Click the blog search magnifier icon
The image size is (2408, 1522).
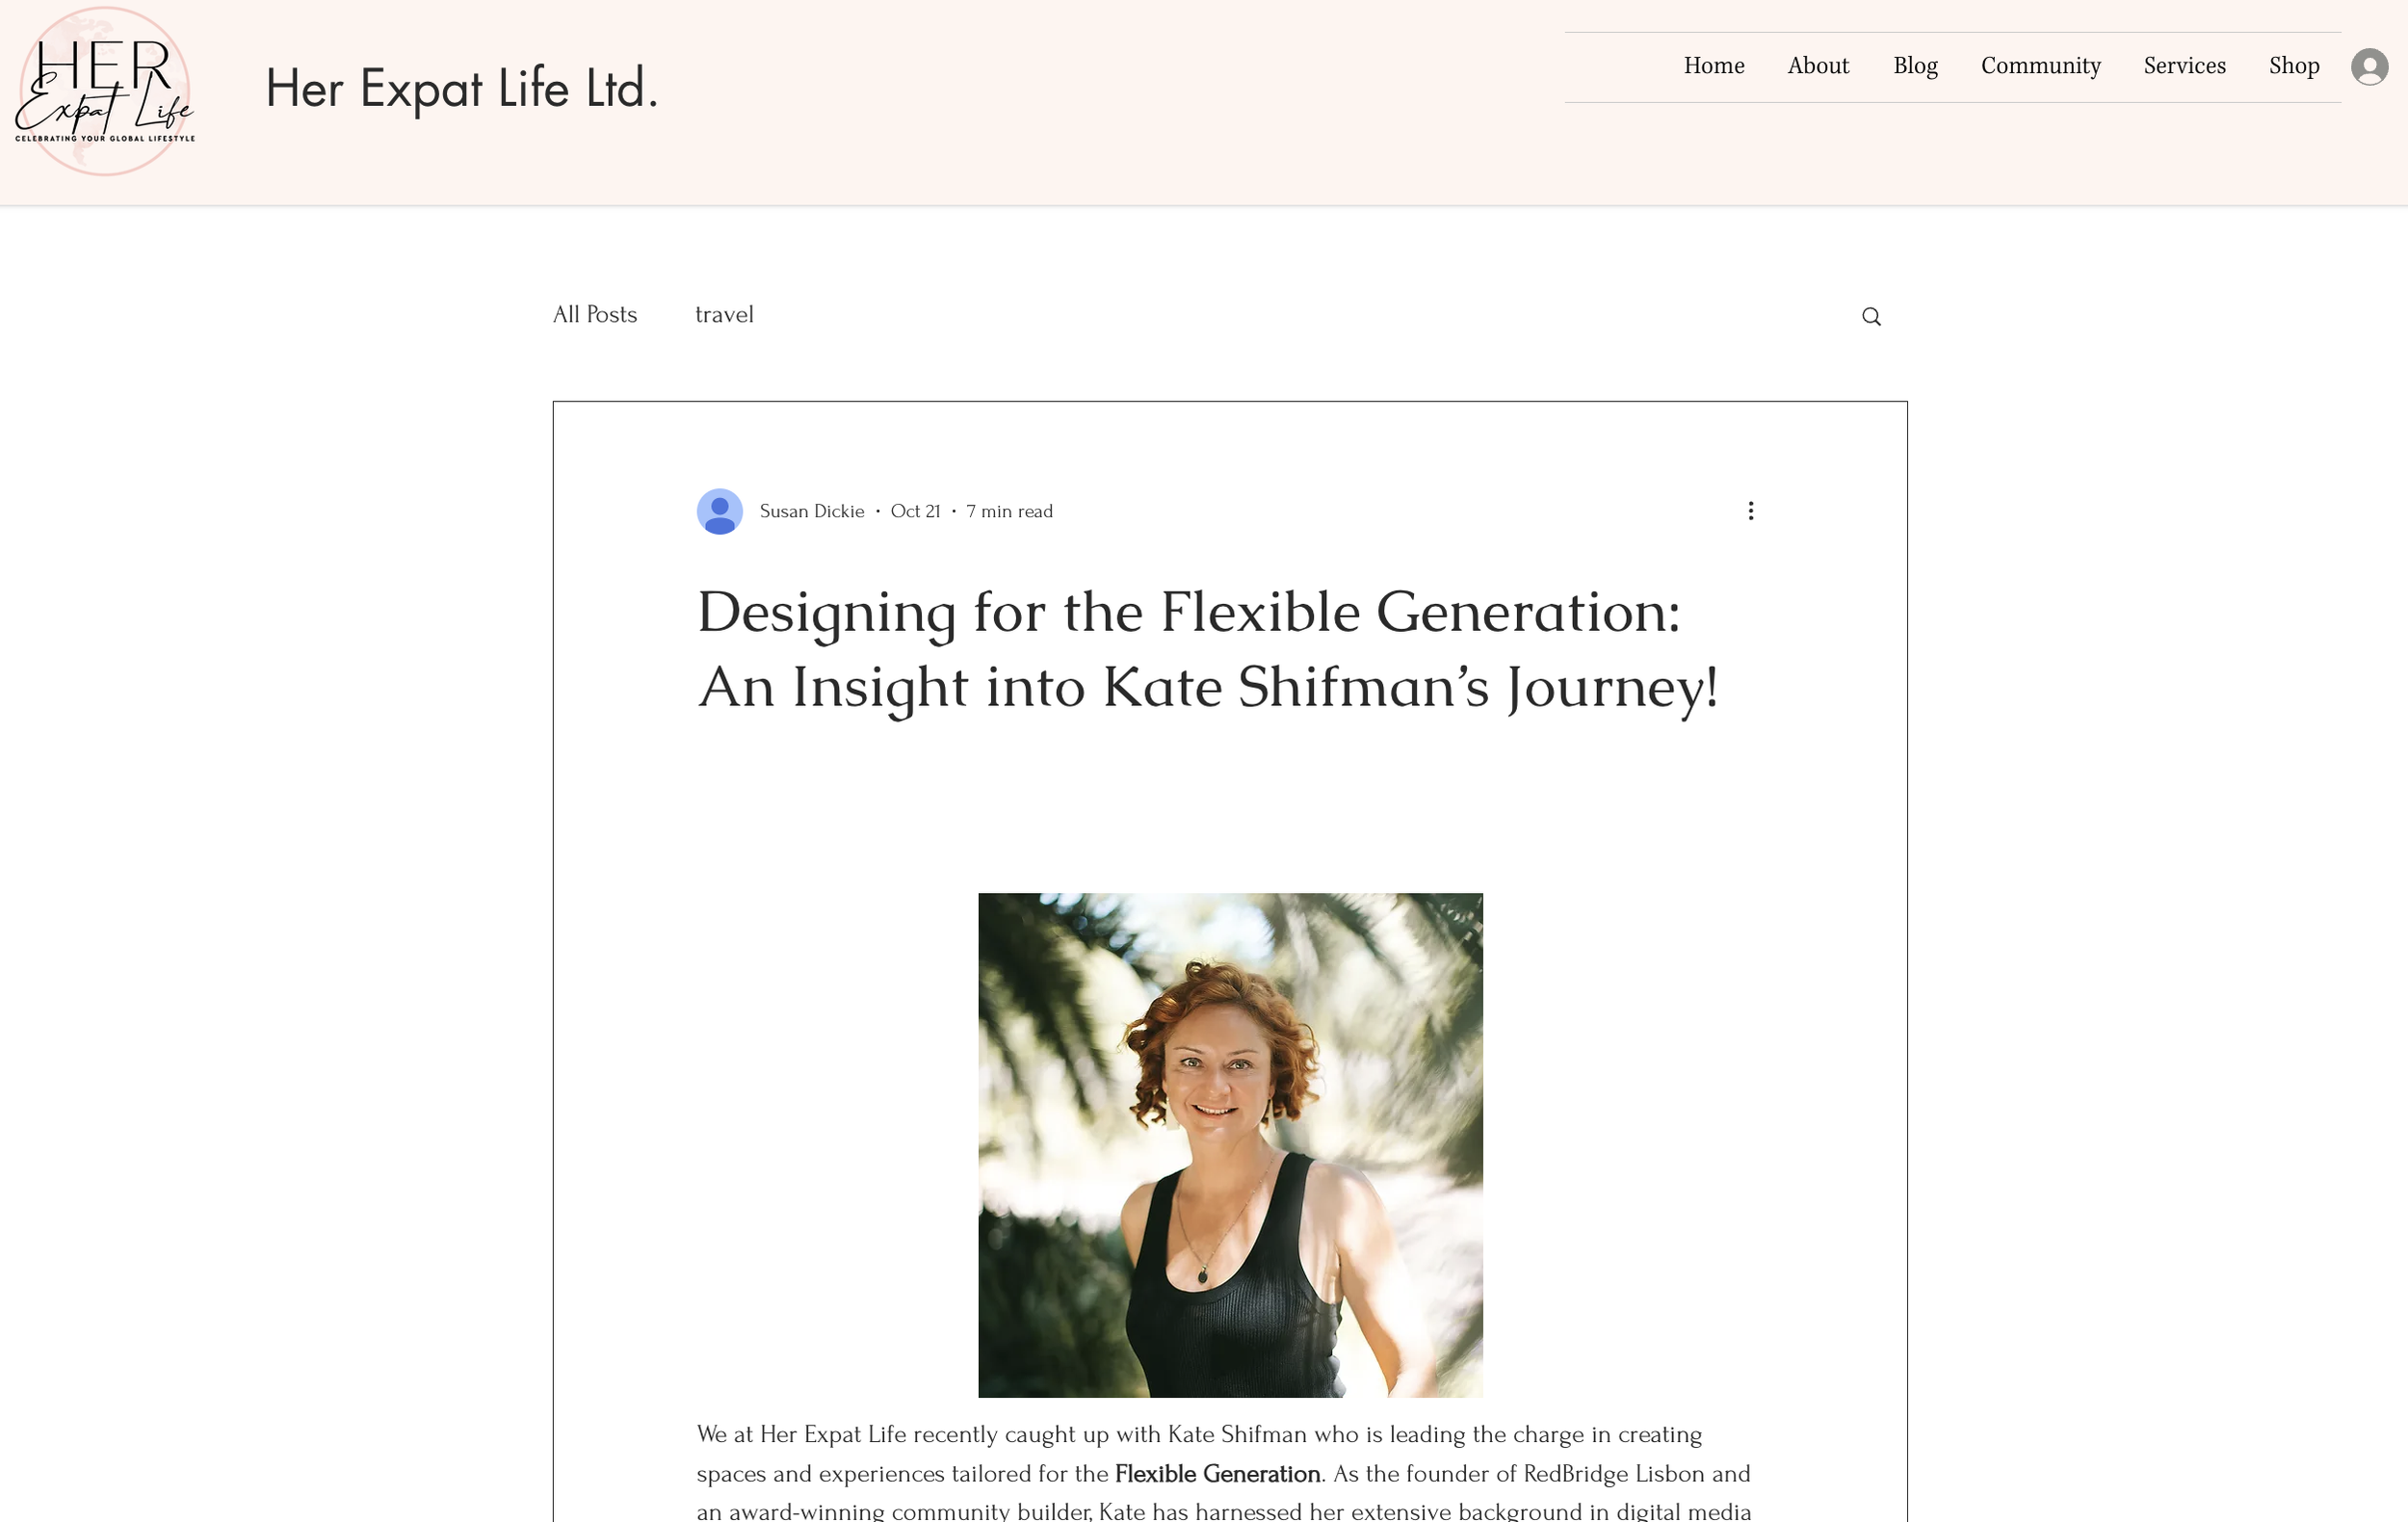click(x=1871, y=317)
